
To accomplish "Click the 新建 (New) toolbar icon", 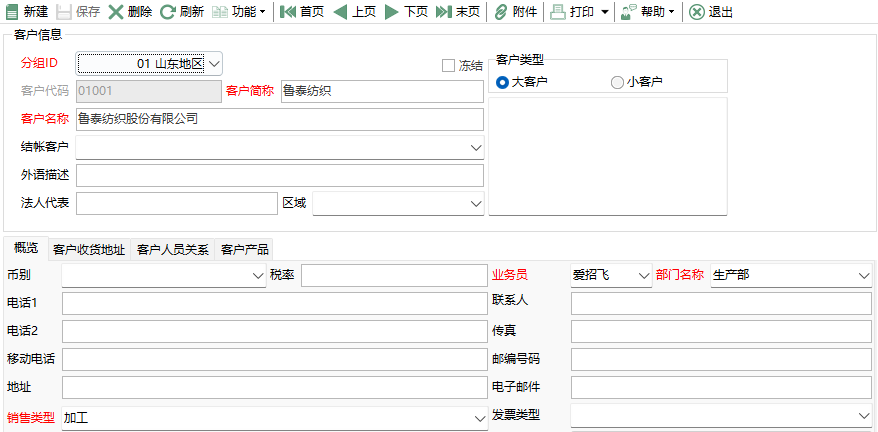I will pos(12,12).
